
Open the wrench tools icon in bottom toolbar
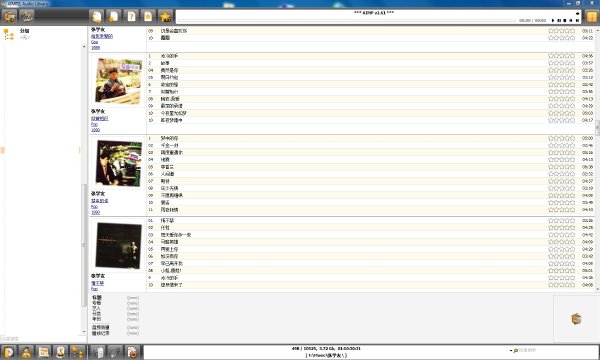[115, 352]
